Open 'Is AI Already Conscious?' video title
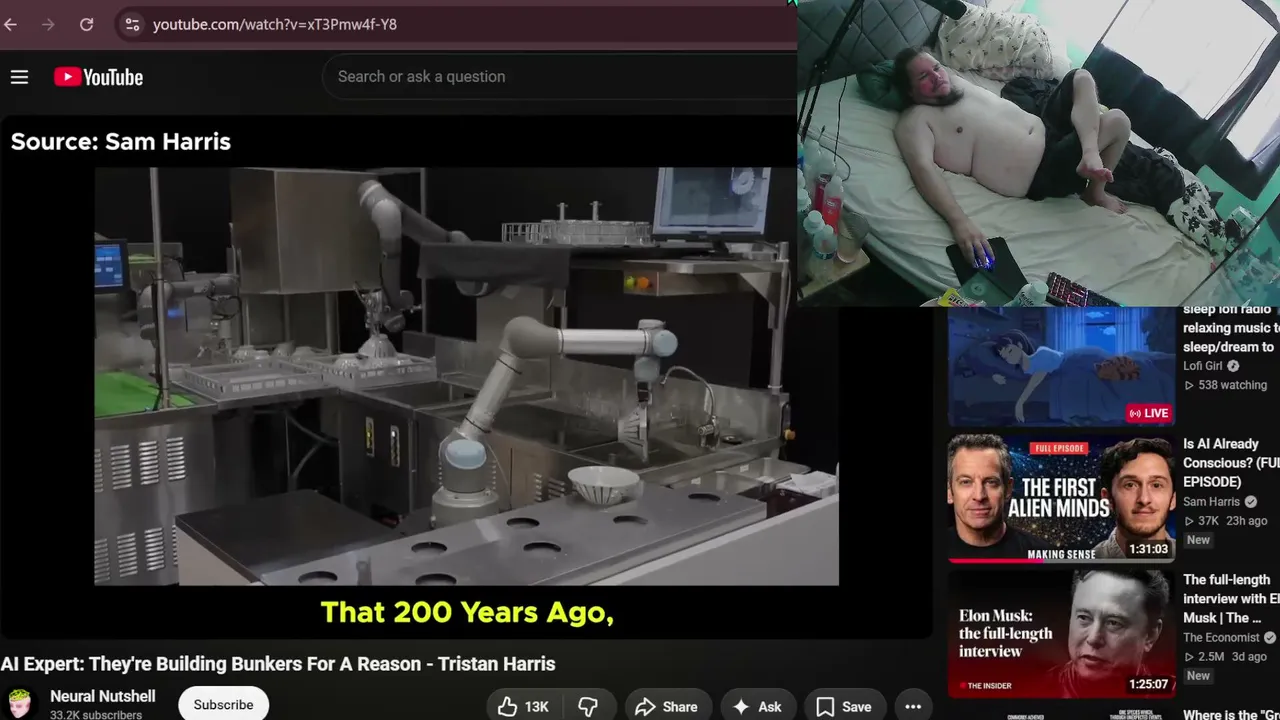This screenshot has height=720, width=1280. tap(1231, 462)
